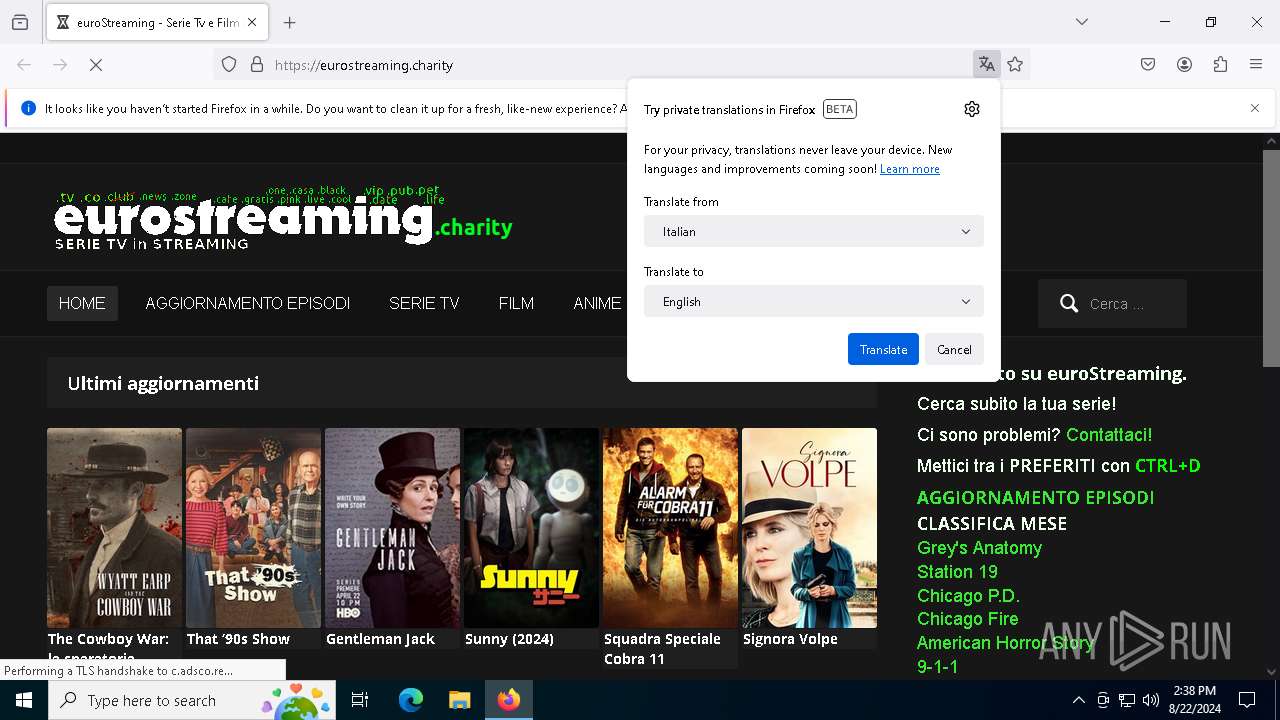Viewport: 1280px width, 720px height.
Task: Follow the Learn more link
Action: coord(909,169)
